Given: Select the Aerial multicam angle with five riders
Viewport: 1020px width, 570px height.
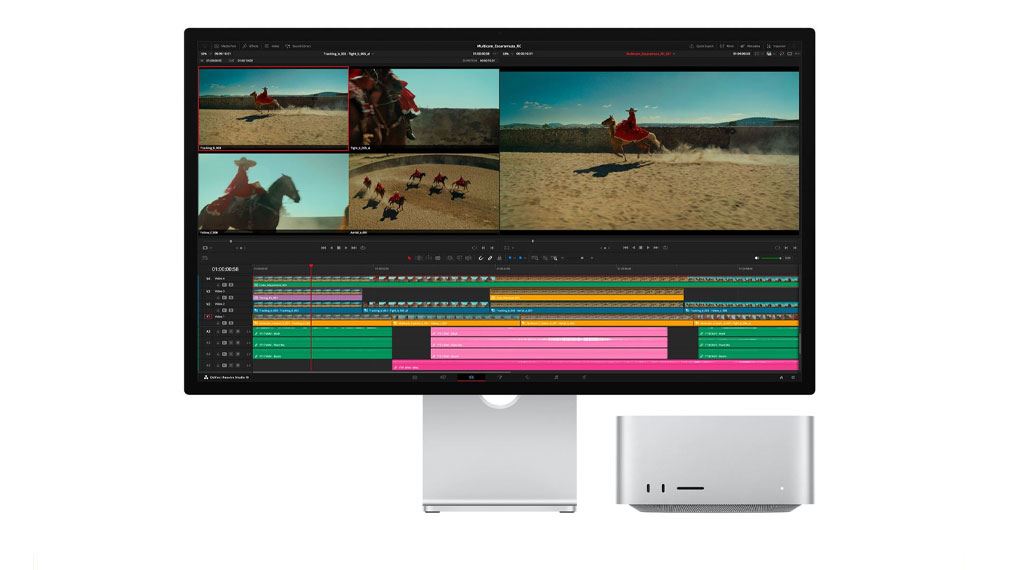Looking at the screenshot, I should (424, 193).
